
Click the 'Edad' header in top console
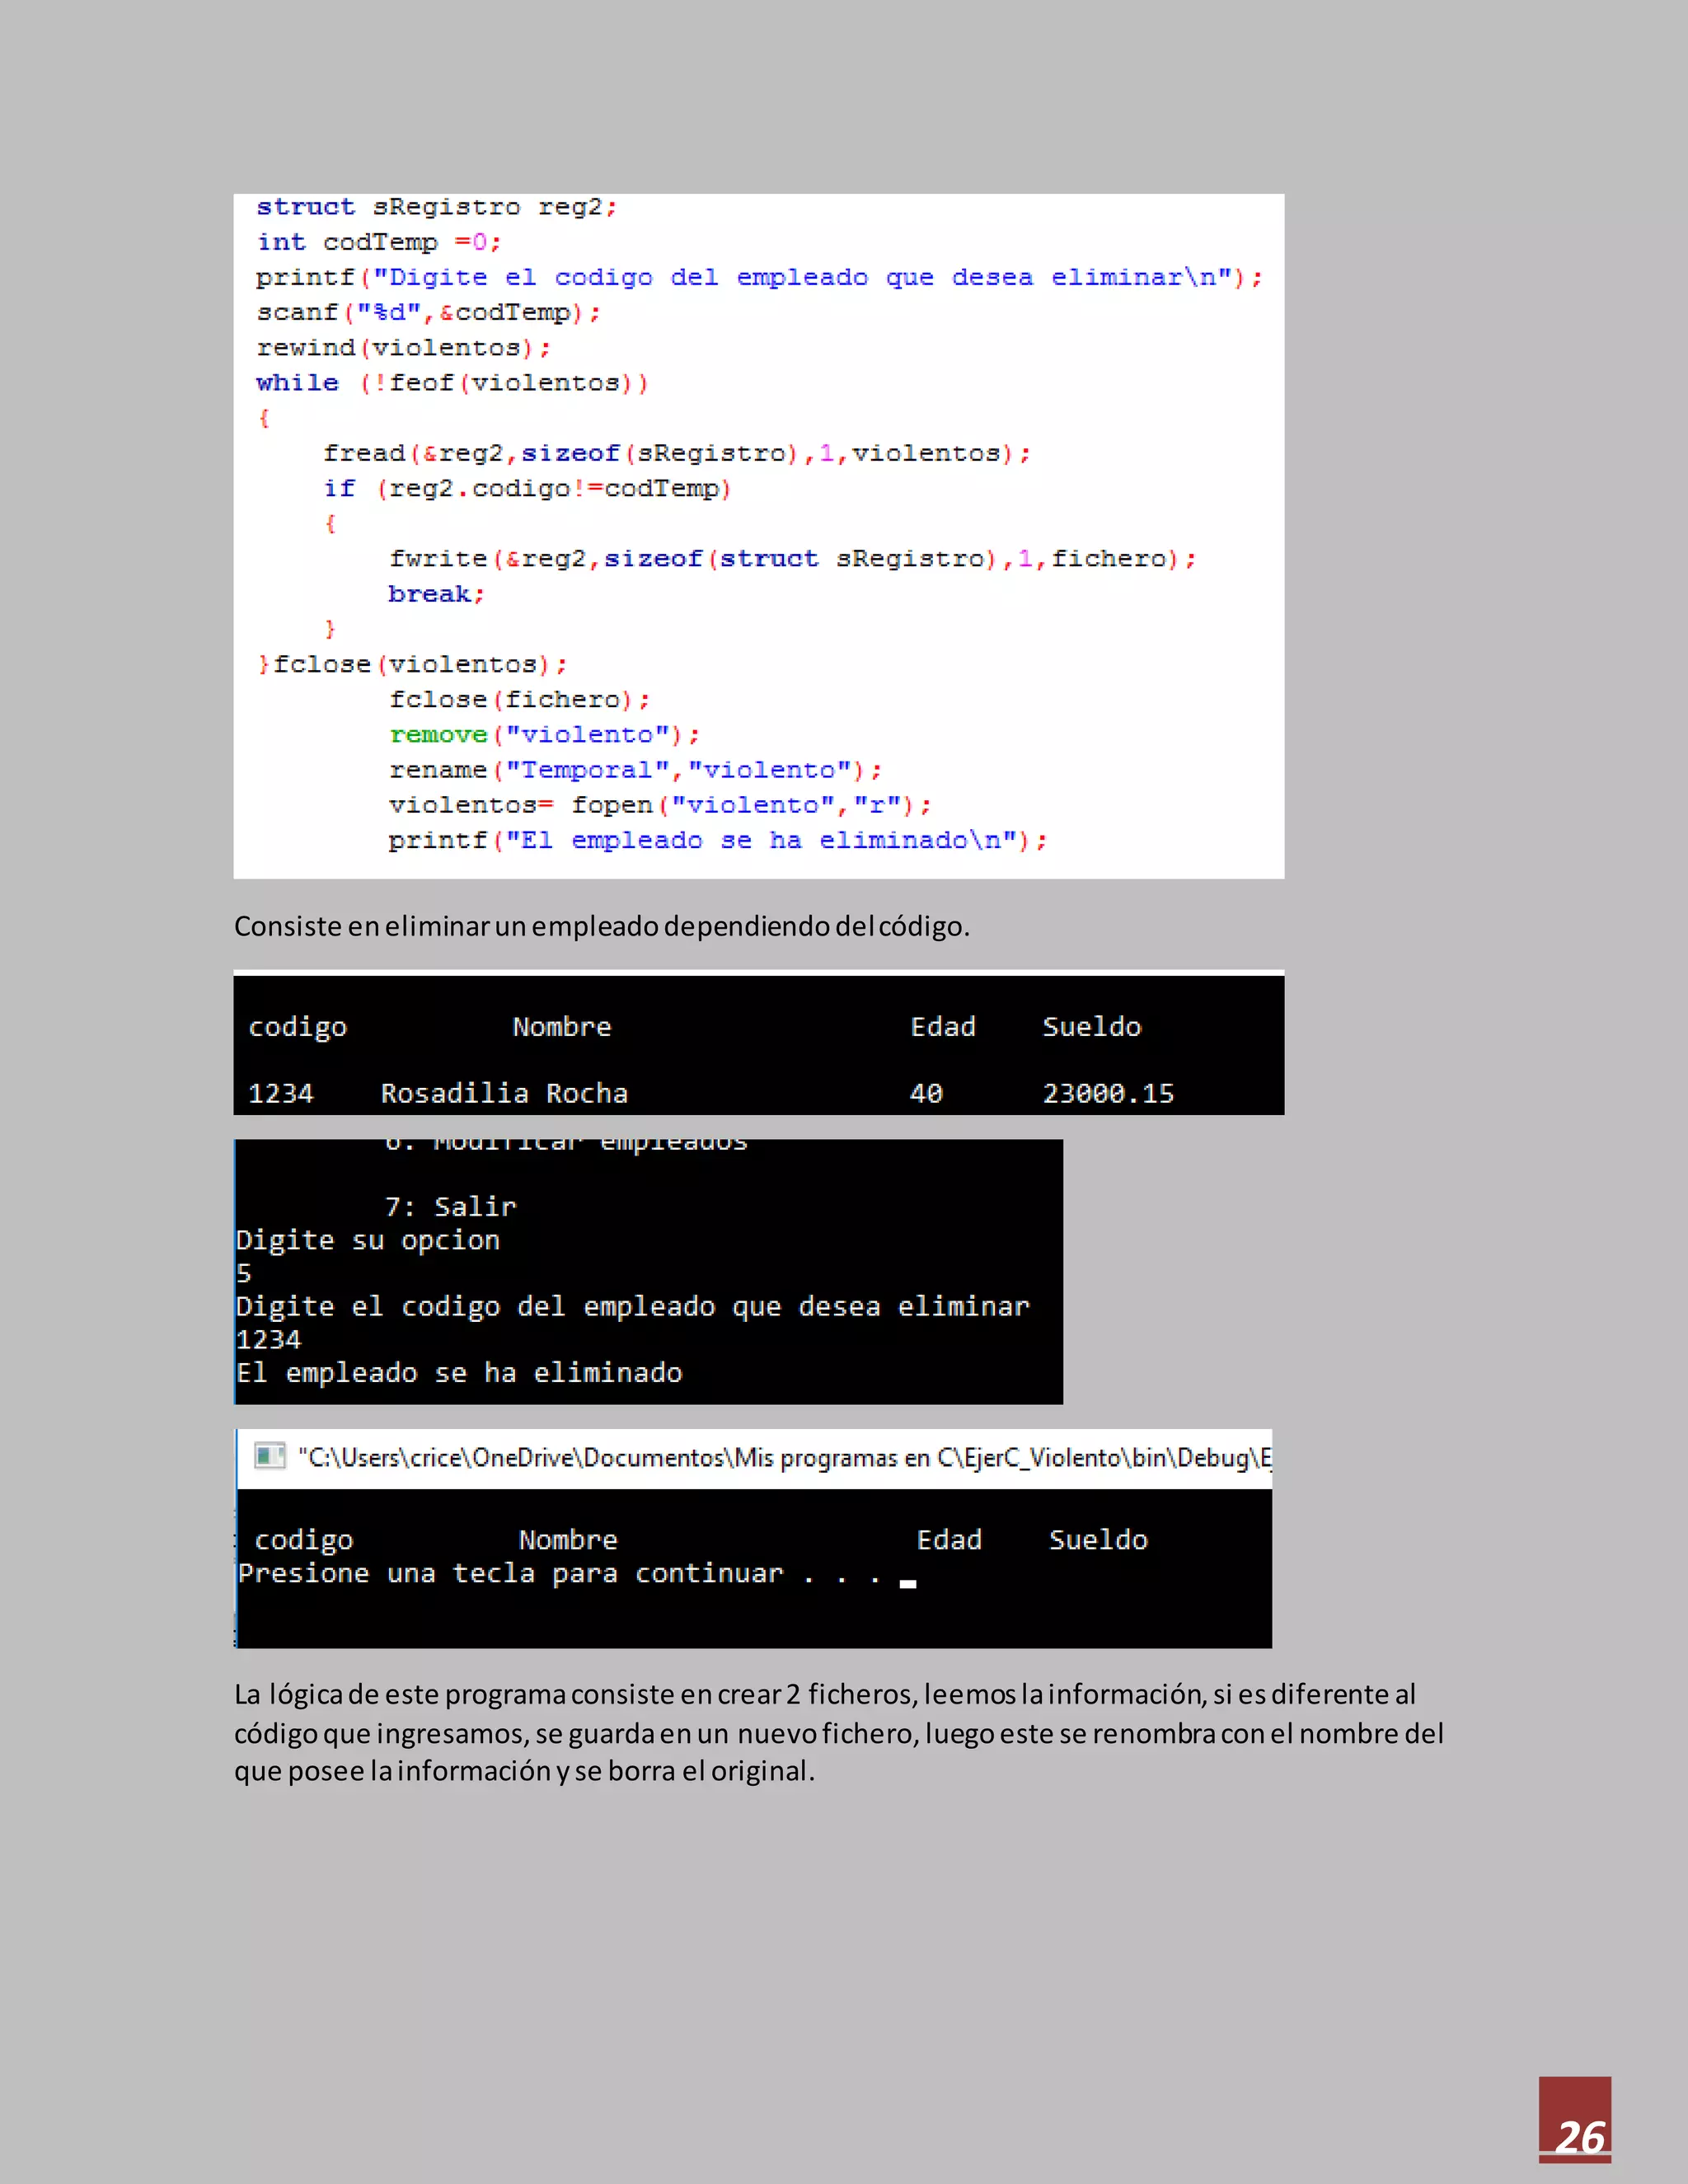click(x=942, y=1027)
